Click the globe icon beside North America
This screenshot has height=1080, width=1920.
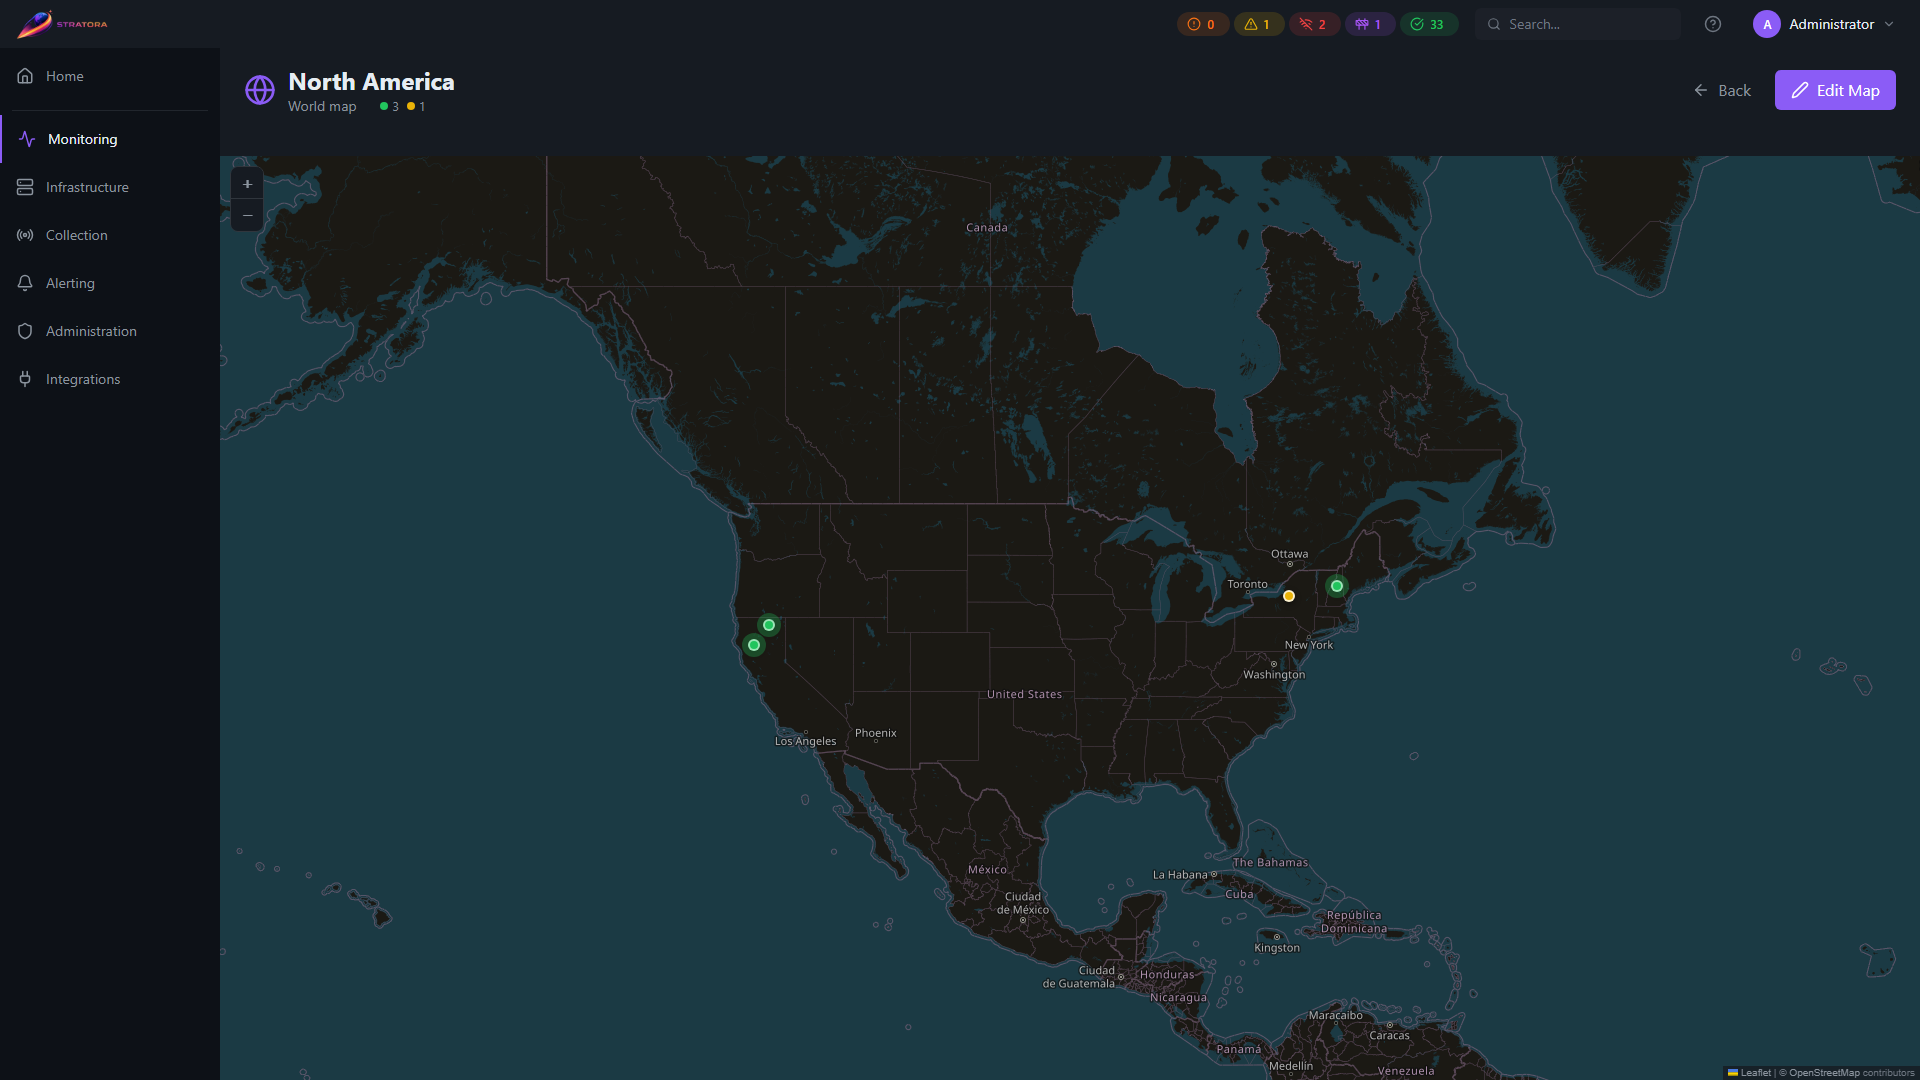[x=260, y=90]
